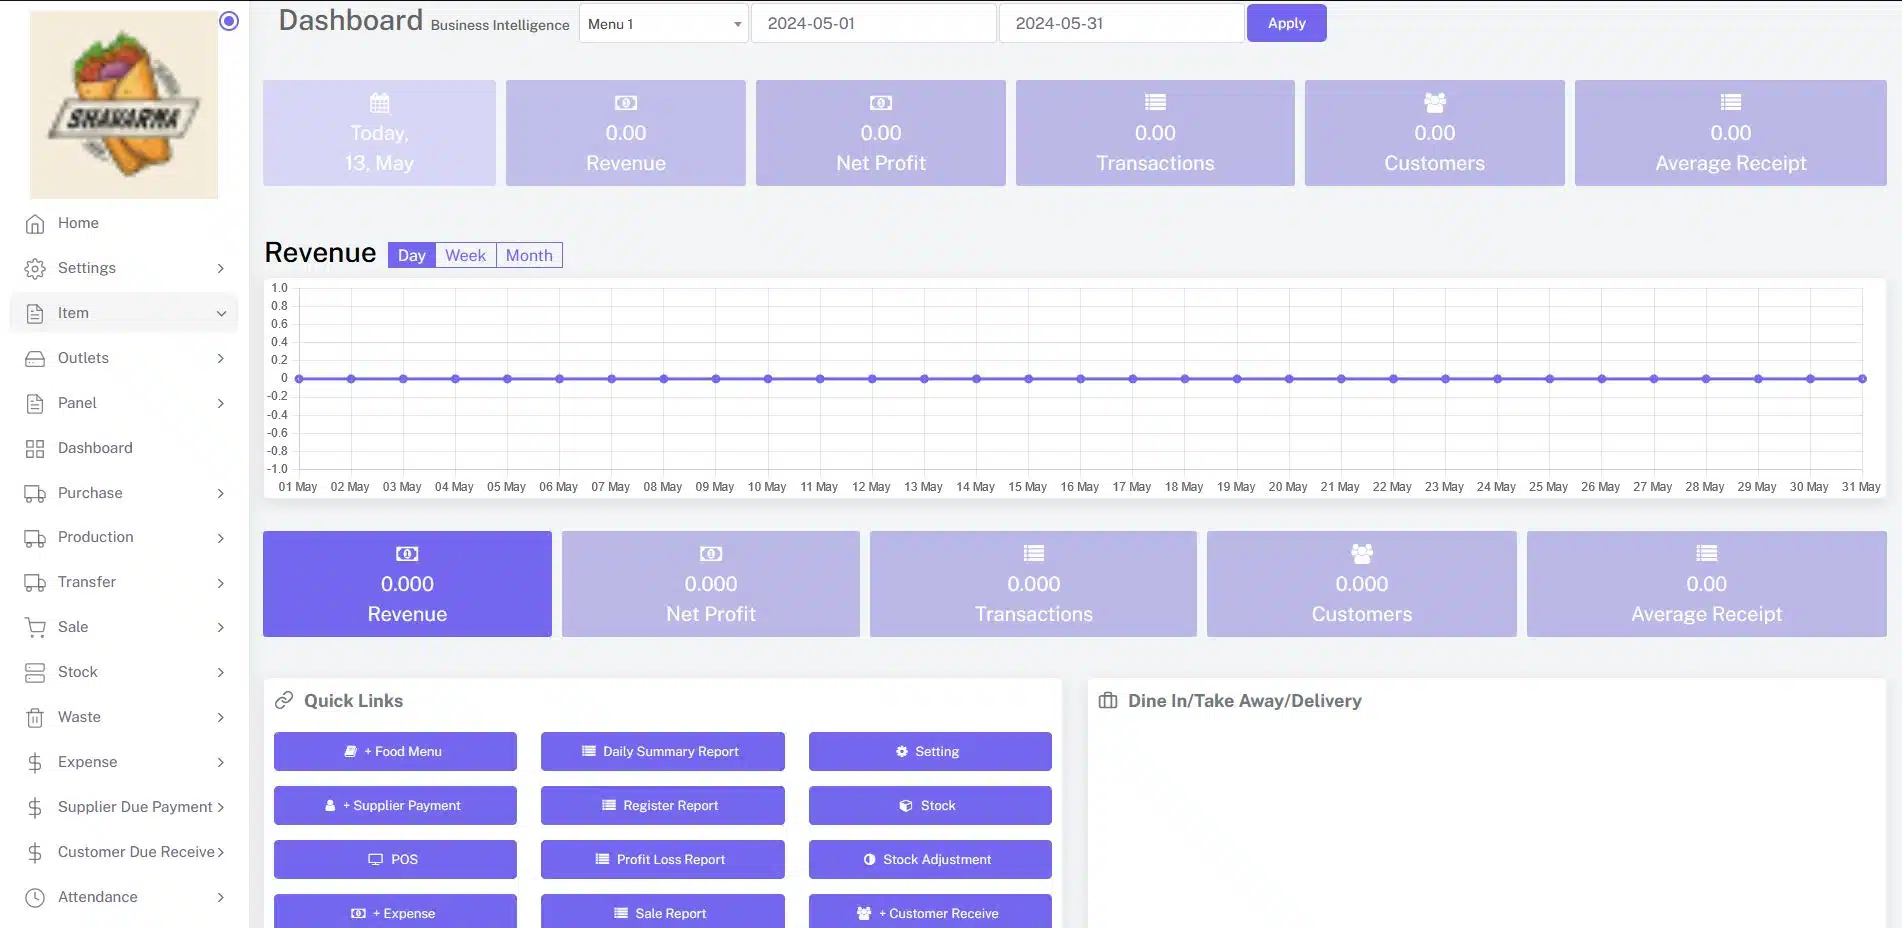Click the Home sidebar icon
Screen dimensions: 1902x928
(x=35, y=224)
